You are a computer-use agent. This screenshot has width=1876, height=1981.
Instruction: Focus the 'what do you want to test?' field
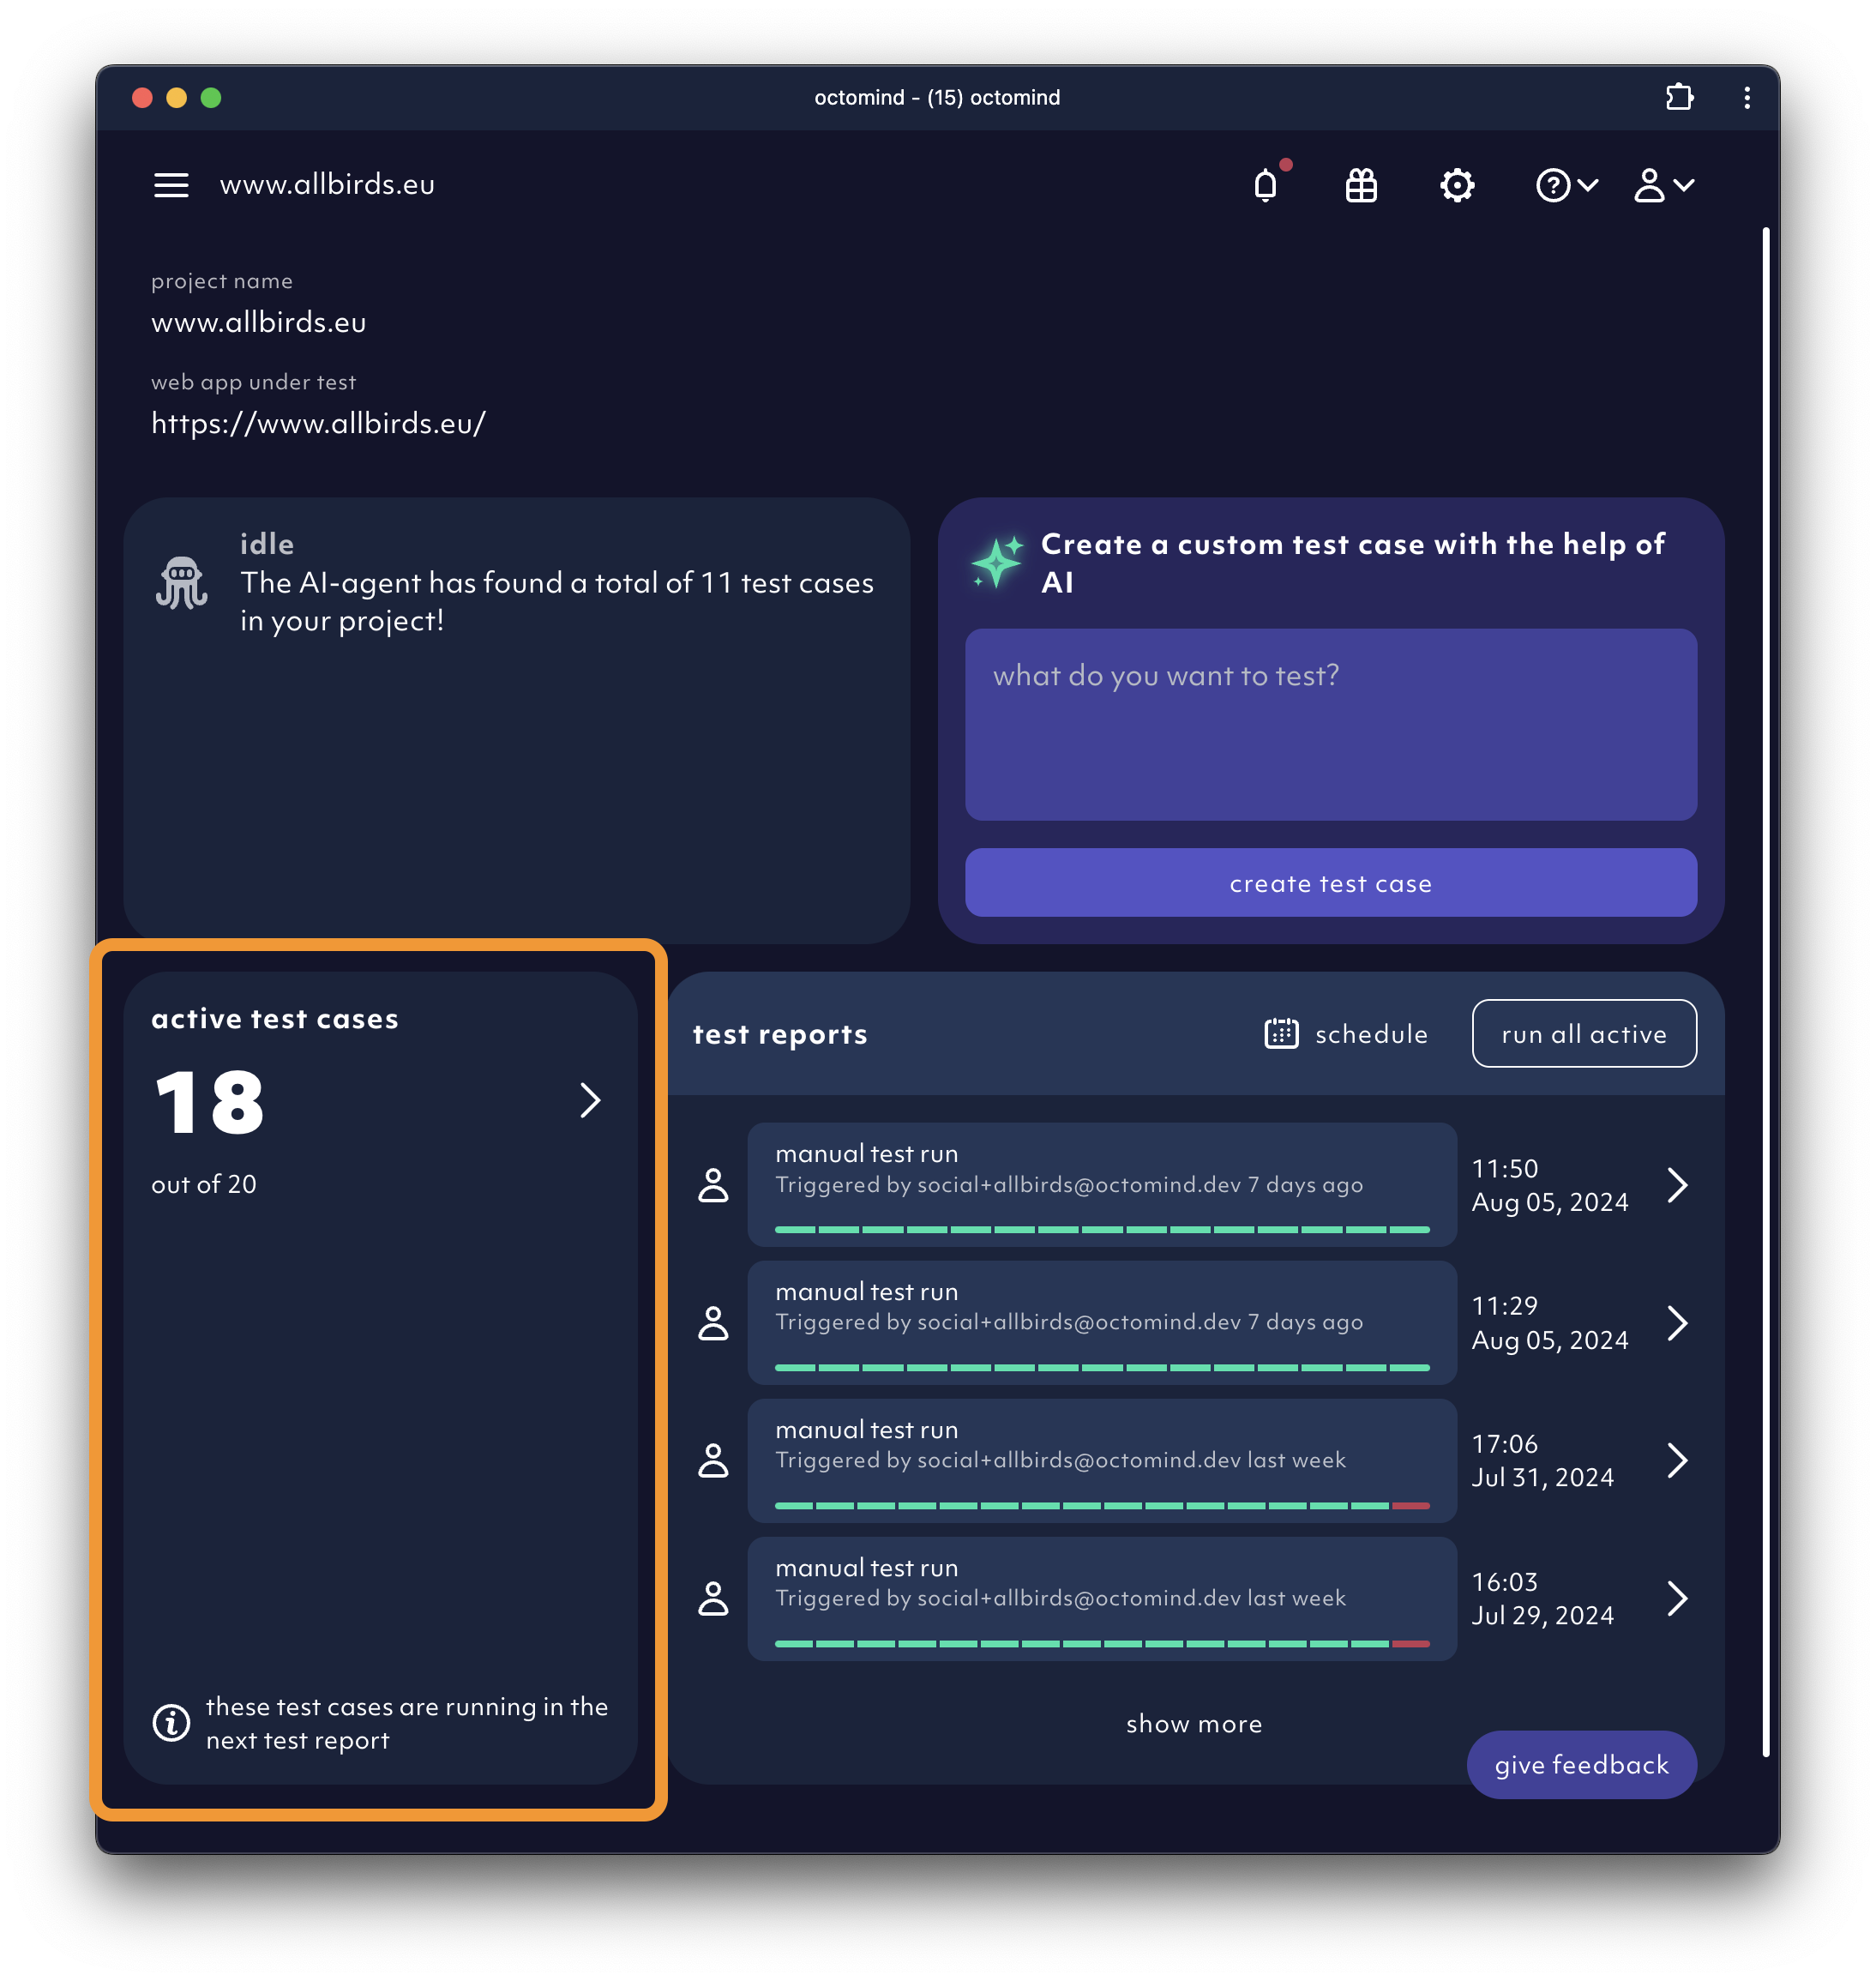click(1330, 724)
